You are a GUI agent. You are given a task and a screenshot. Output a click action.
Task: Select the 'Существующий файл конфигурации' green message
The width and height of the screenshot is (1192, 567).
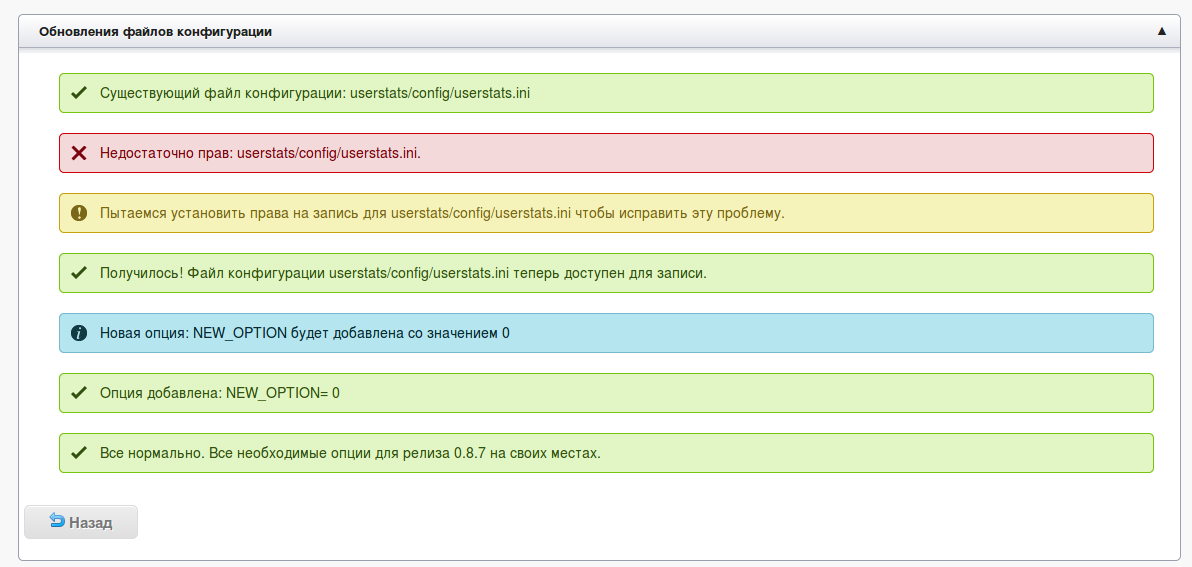click(606, 93)
